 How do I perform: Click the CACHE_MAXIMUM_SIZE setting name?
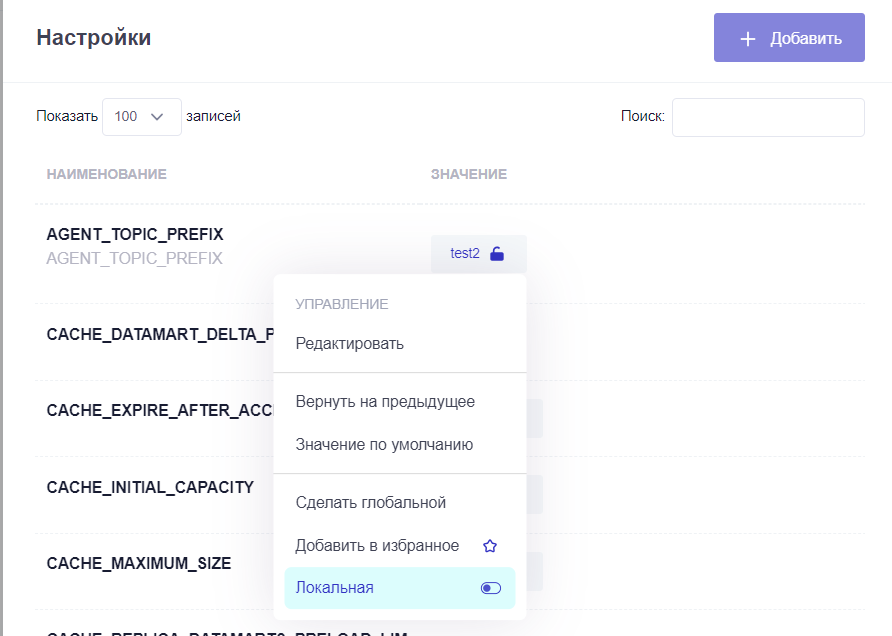pyautogui.click(x=139, y=564)
